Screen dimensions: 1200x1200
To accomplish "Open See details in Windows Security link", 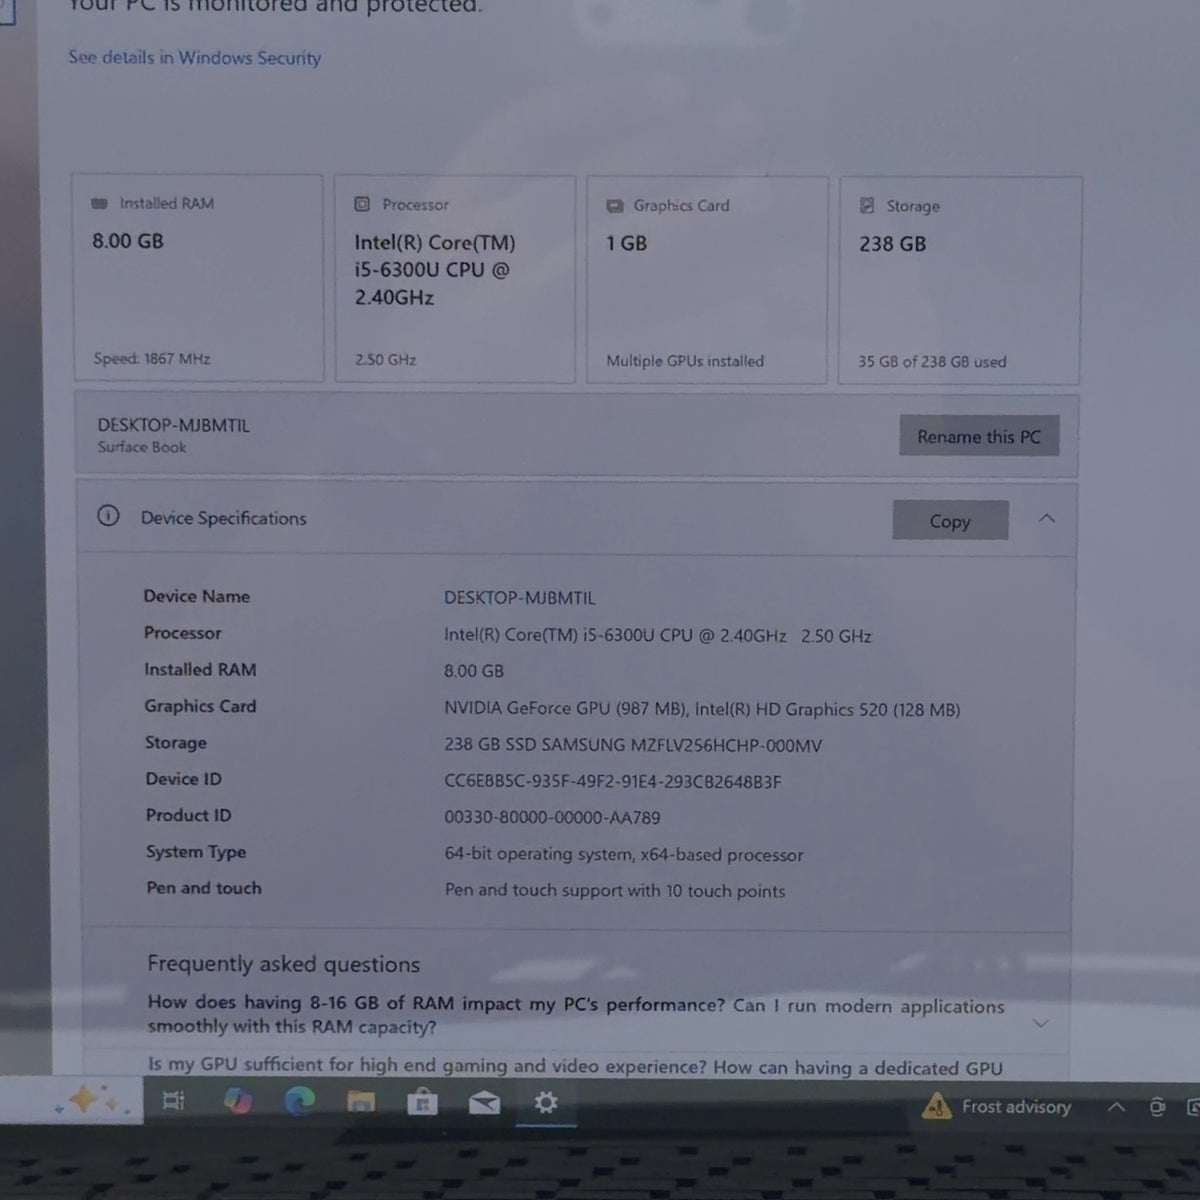I will point(195,57).
